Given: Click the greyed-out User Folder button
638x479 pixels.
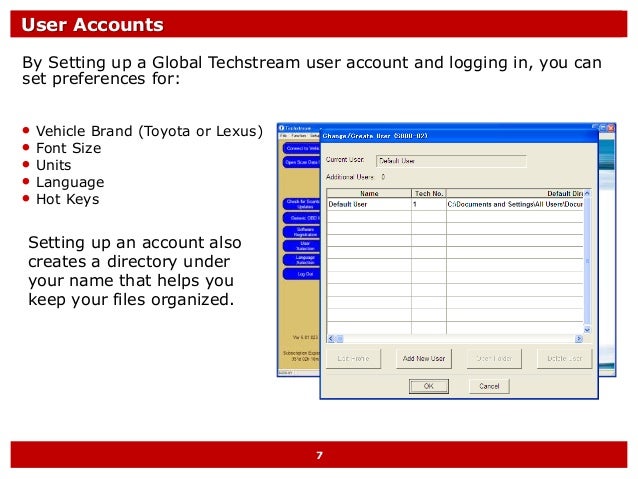Looking at the screenshot, I should 494,359.
